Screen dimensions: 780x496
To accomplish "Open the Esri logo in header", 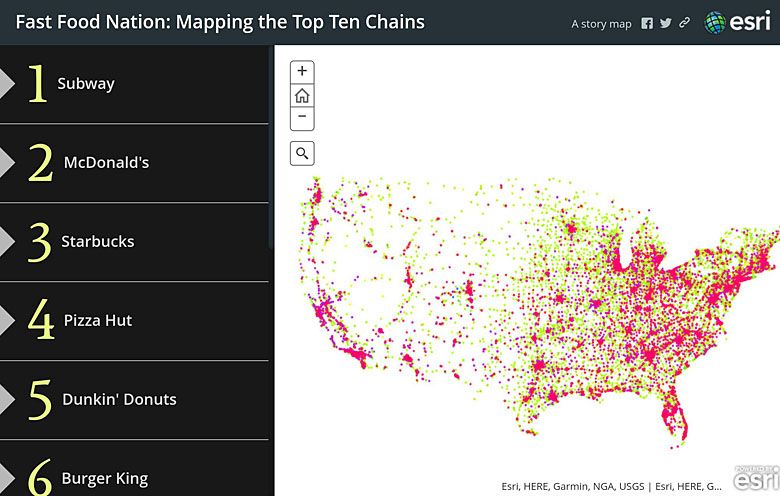I will [738, 22].
